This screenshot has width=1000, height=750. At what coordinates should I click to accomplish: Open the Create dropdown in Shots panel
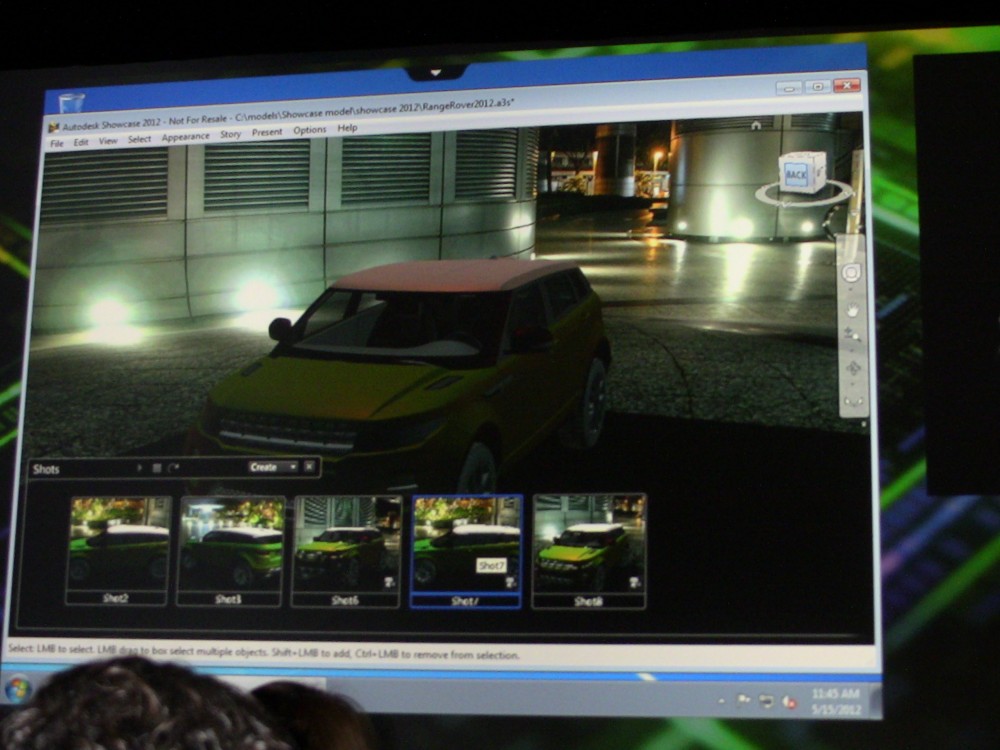(273, 467)
